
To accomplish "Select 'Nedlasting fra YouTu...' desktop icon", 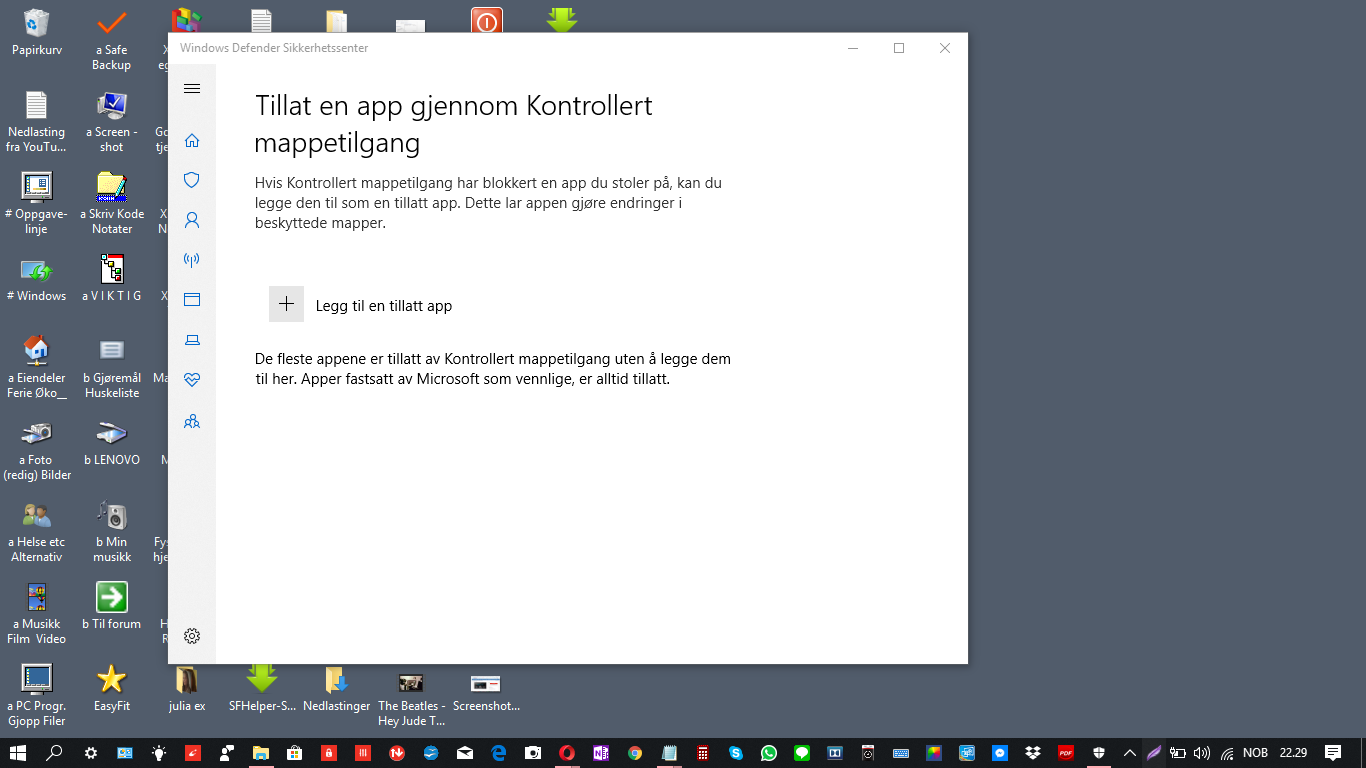I will click(36, 122).
